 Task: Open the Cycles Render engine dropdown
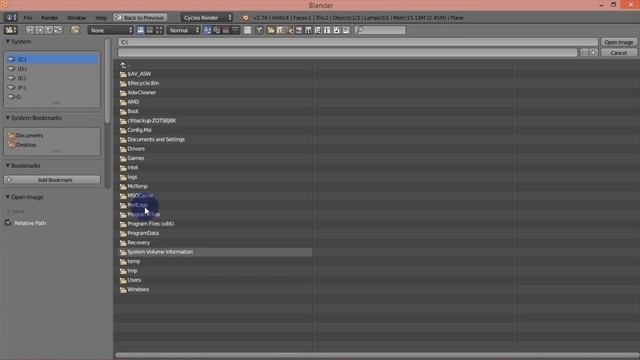[207, 18]
